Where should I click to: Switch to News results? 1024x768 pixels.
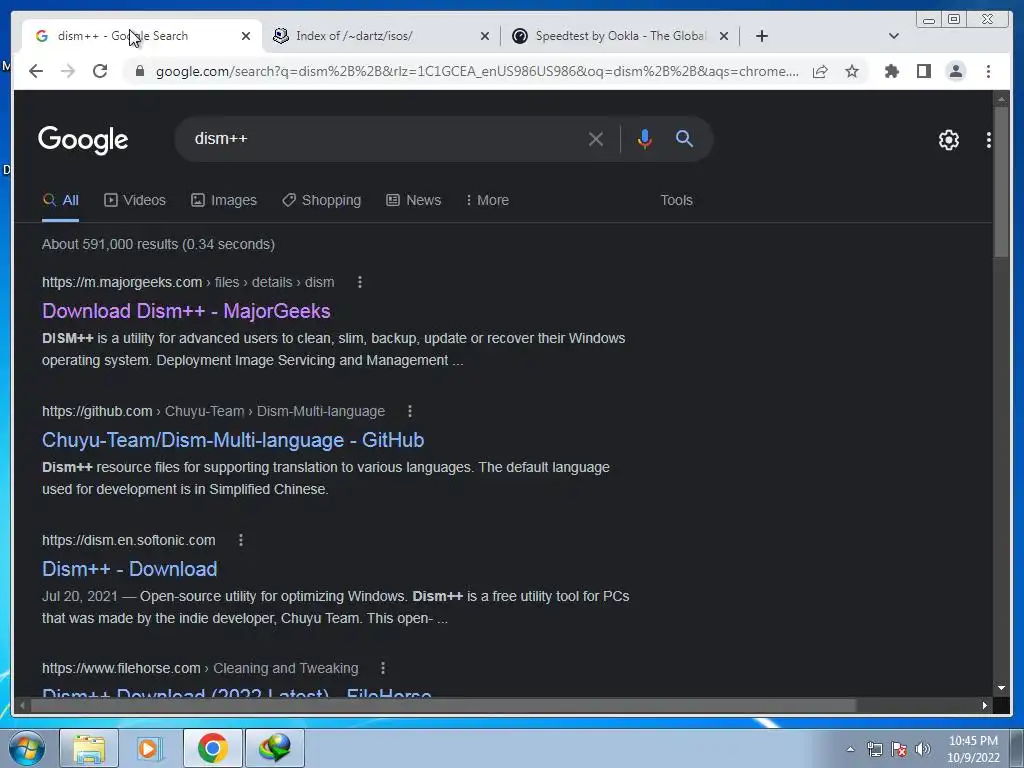(x=413, y=200)
